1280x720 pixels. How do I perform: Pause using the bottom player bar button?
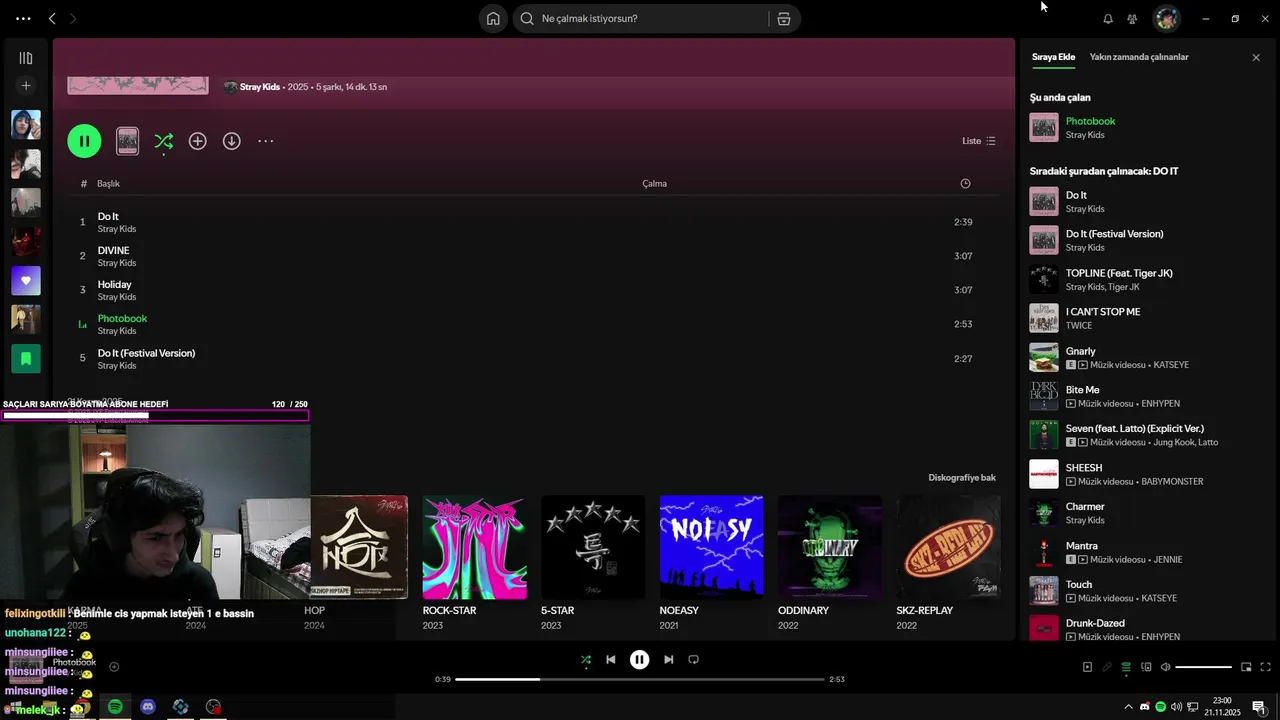point(639,659)
